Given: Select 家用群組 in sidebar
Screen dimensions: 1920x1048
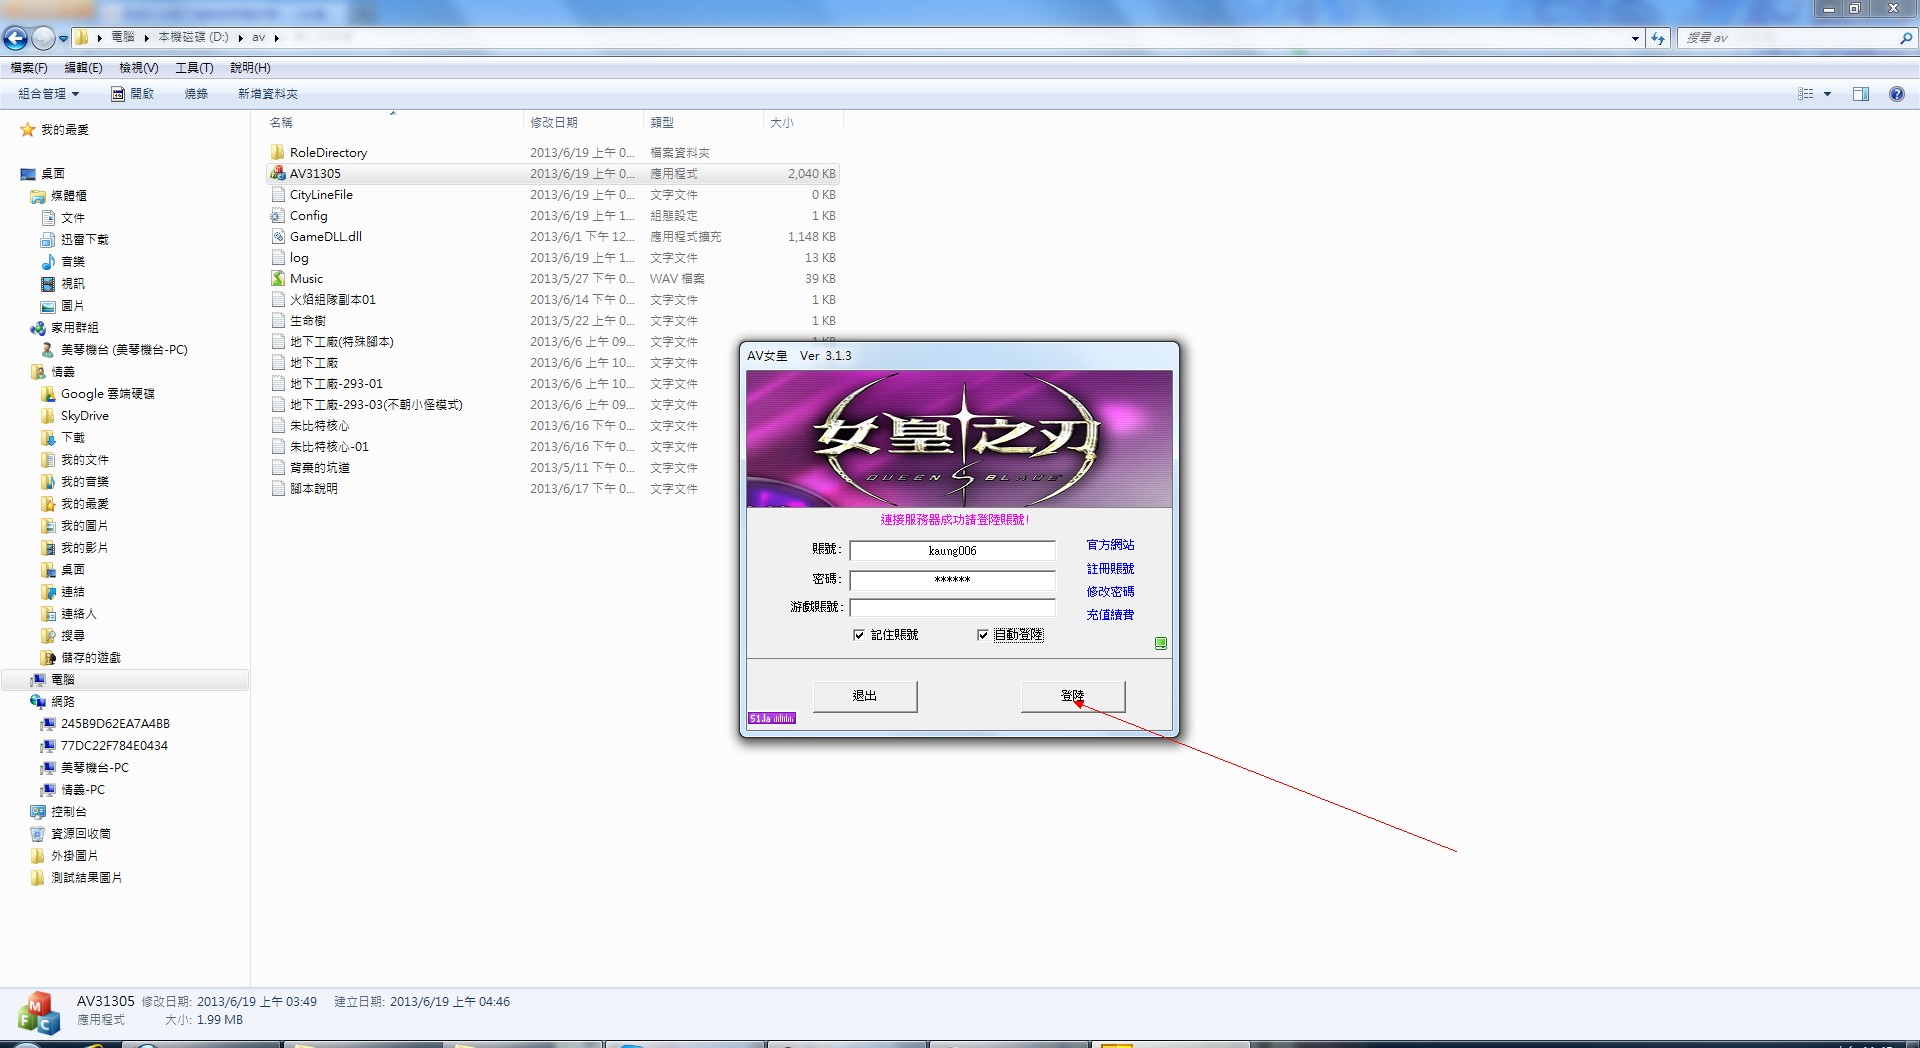Looking at the screenshot, I should coord(64,328).
